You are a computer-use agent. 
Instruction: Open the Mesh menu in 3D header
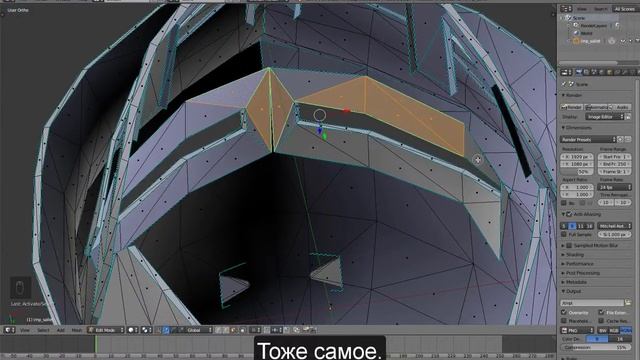77,330
